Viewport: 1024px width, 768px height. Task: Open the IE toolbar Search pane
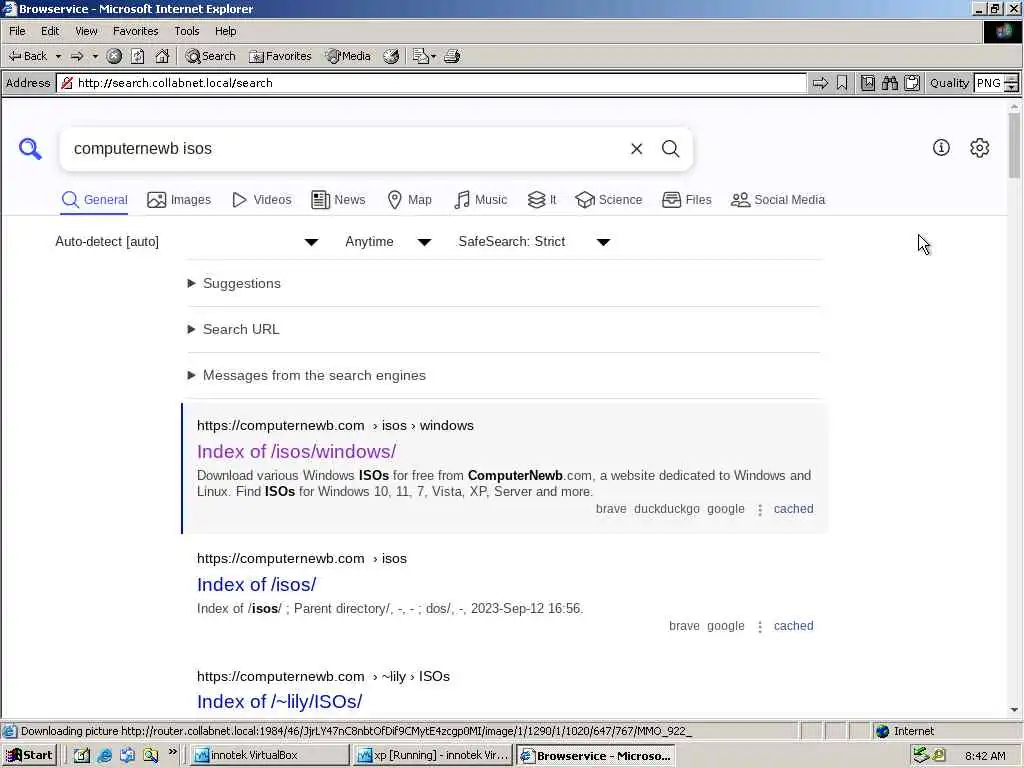[210, 56]
